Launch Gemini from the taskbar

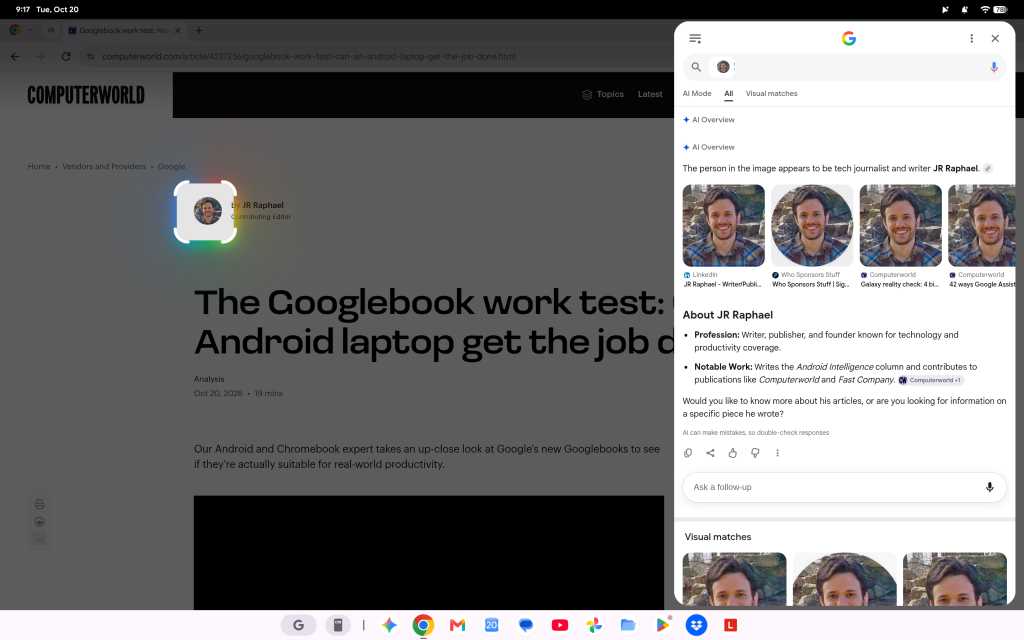389,625
